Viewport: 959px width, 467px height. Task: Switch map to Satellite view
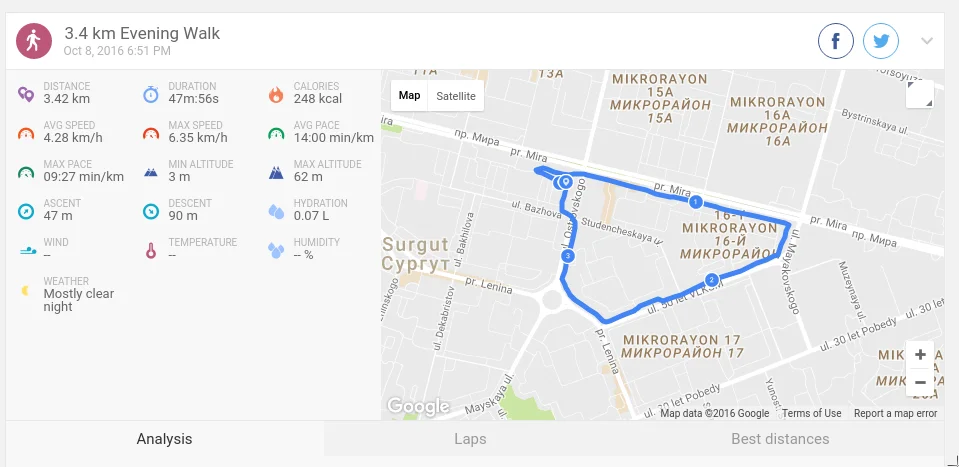[x=456, y=96]
